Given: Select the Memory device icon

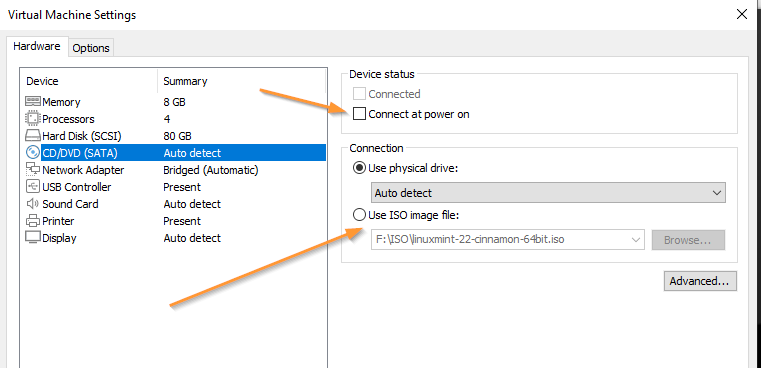Looking at the screenshot, I should click(33, 102).
